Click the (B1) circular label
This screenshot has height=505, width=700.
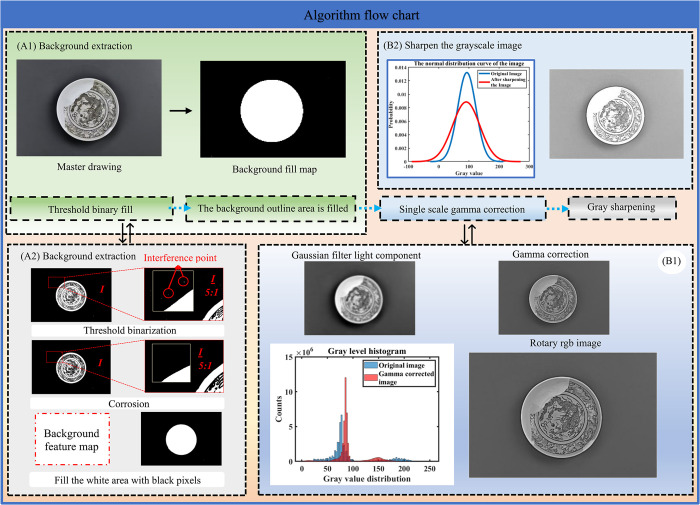(x=671, y=261)
